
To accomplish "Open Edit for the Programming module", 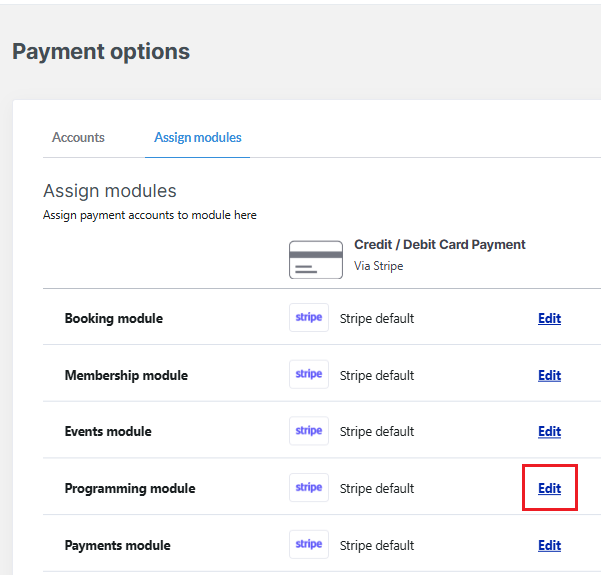I will (549, 488).
